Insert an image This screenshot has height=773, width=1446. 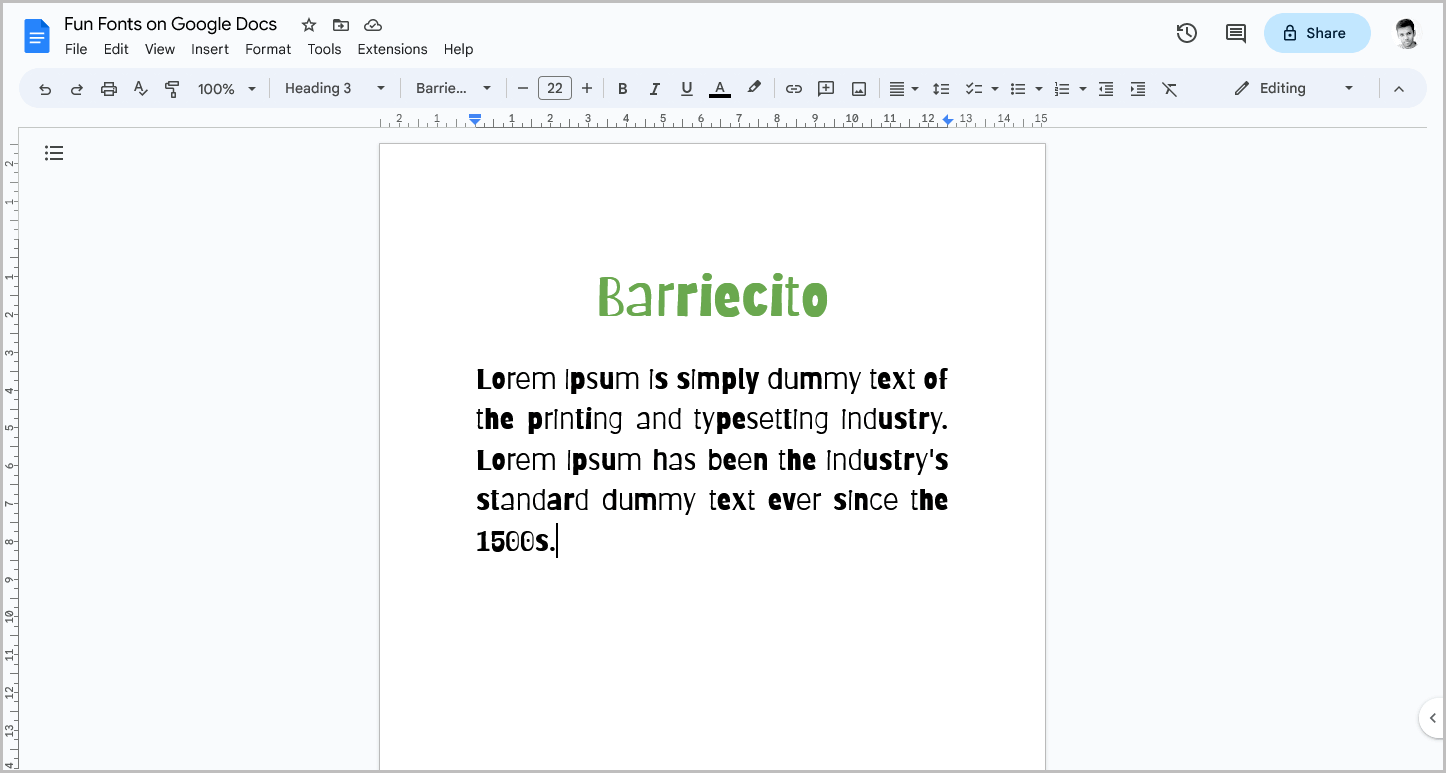click(858, 88)
